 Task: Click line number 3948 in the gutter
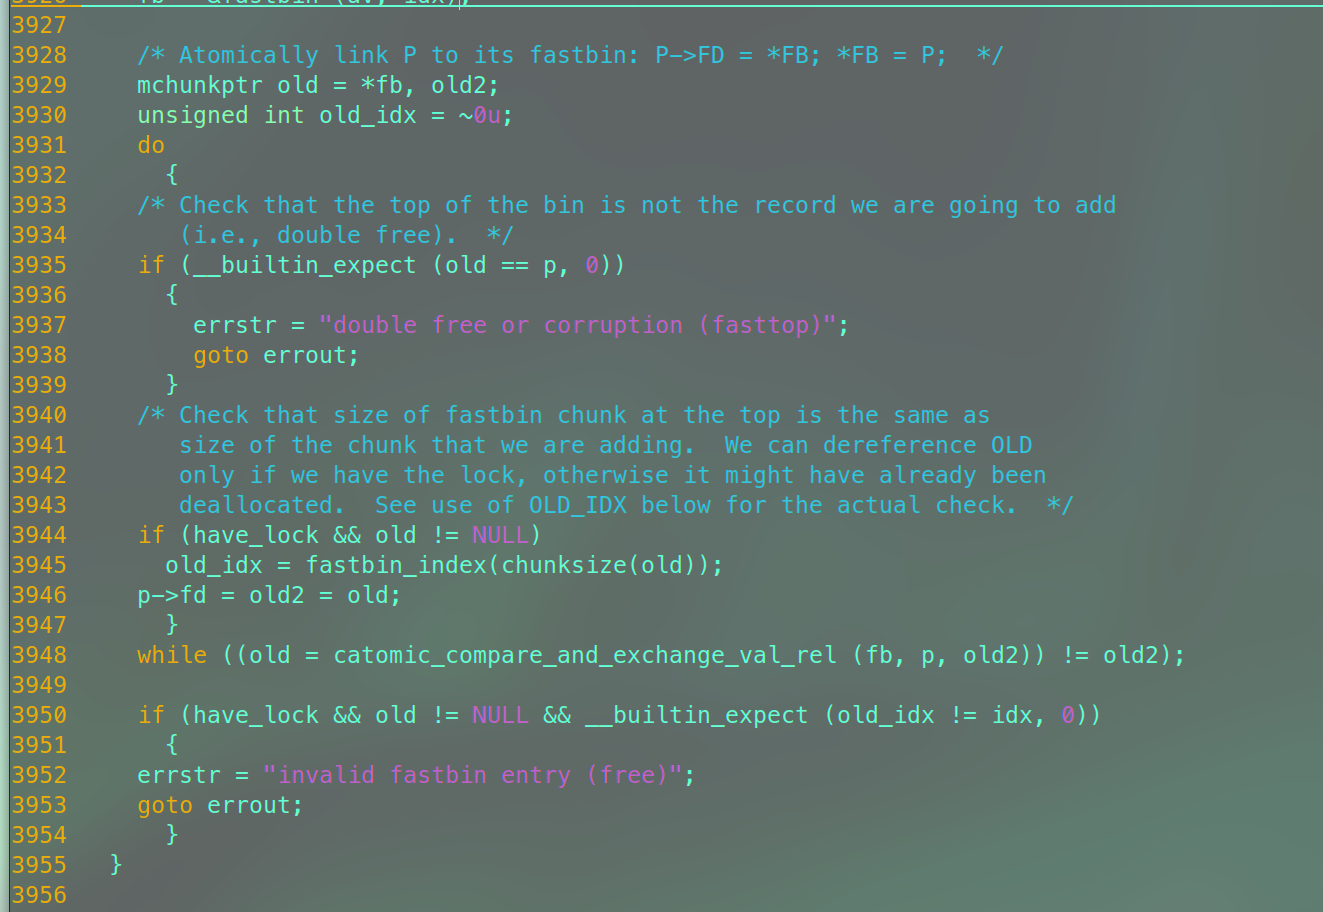click(x=39, y=655)
